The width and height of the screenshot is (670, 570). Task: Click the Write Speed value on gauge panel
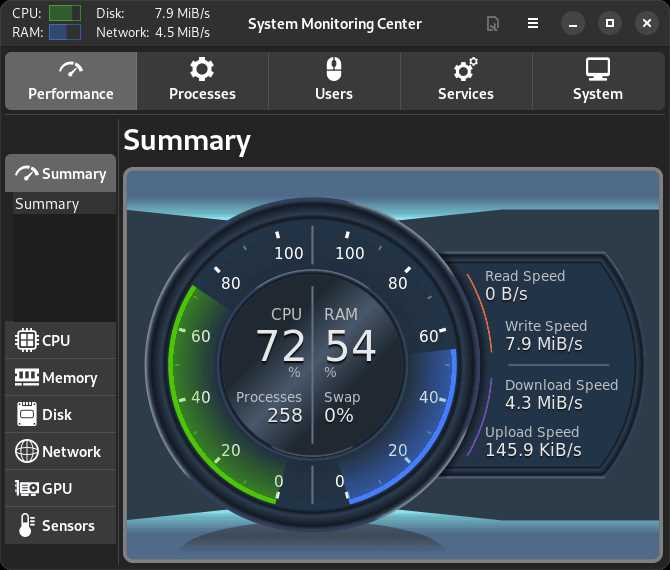[544, 344]
